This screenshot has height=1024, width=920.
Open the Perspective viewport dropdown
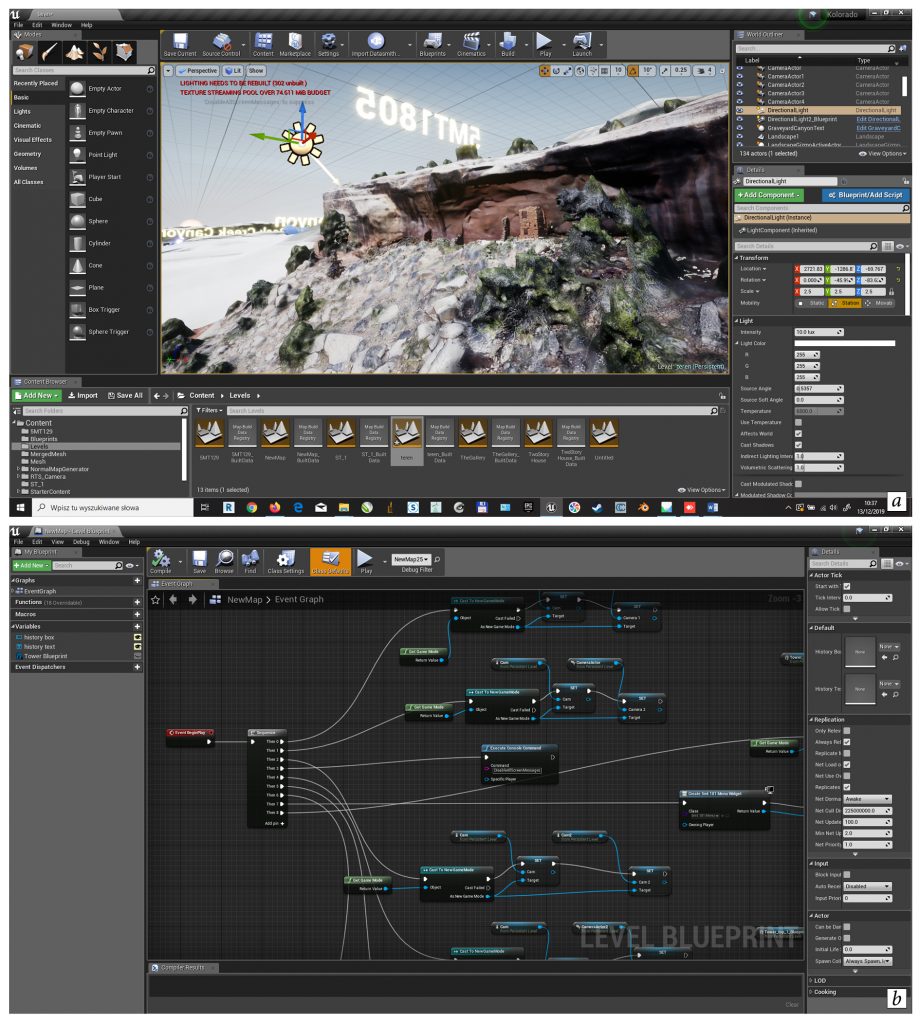coord(197,71)
